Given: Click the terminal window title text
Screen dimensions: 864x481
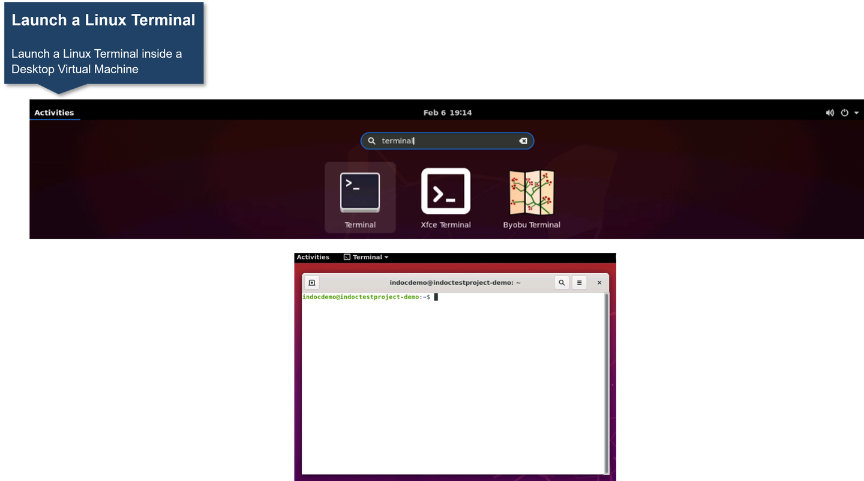Looking at the screenshot, I should (455, 283).
